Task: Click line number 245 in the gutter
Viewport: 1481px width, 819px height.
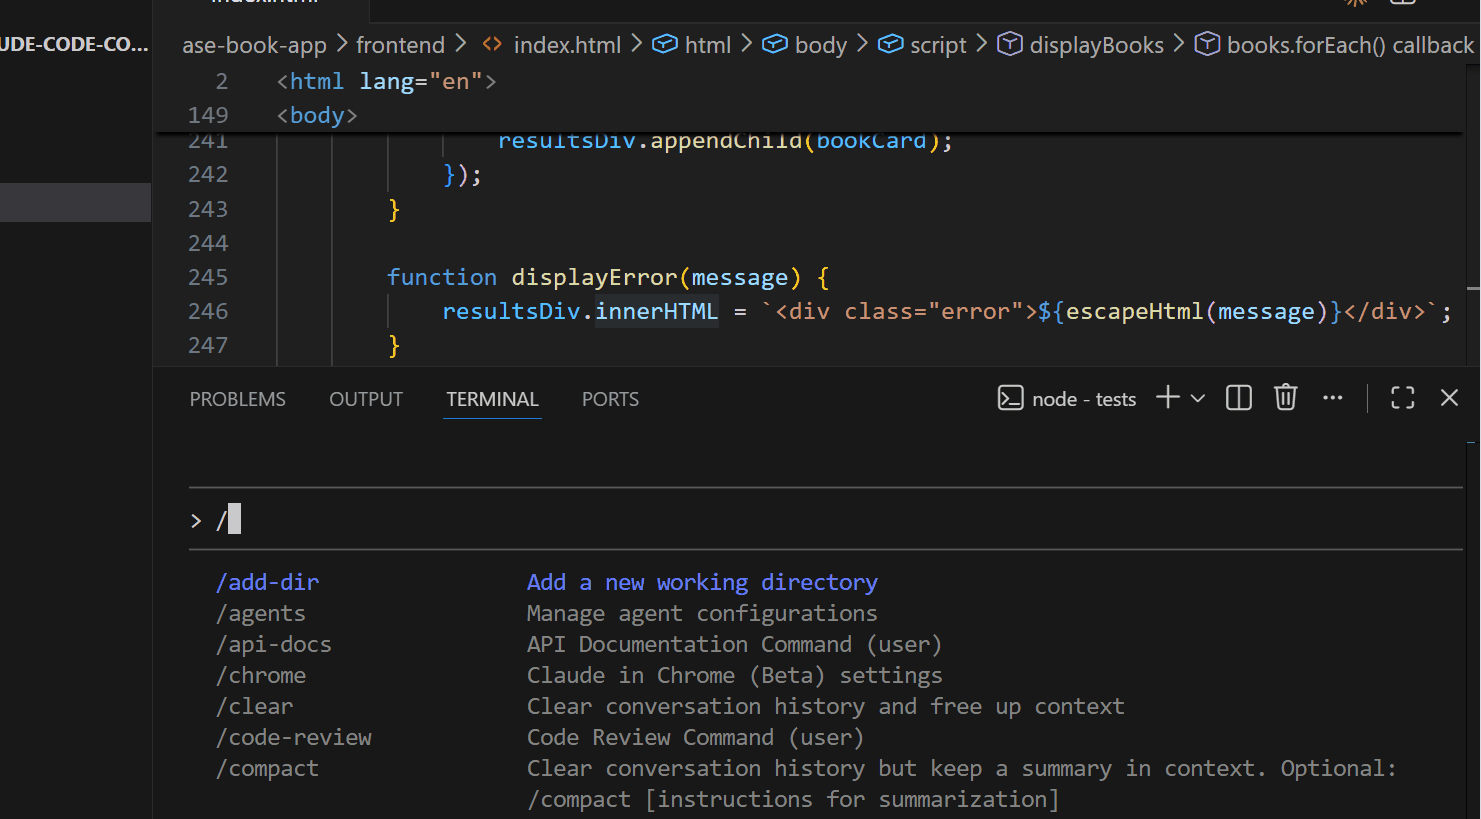Action: tap(208, 277)
